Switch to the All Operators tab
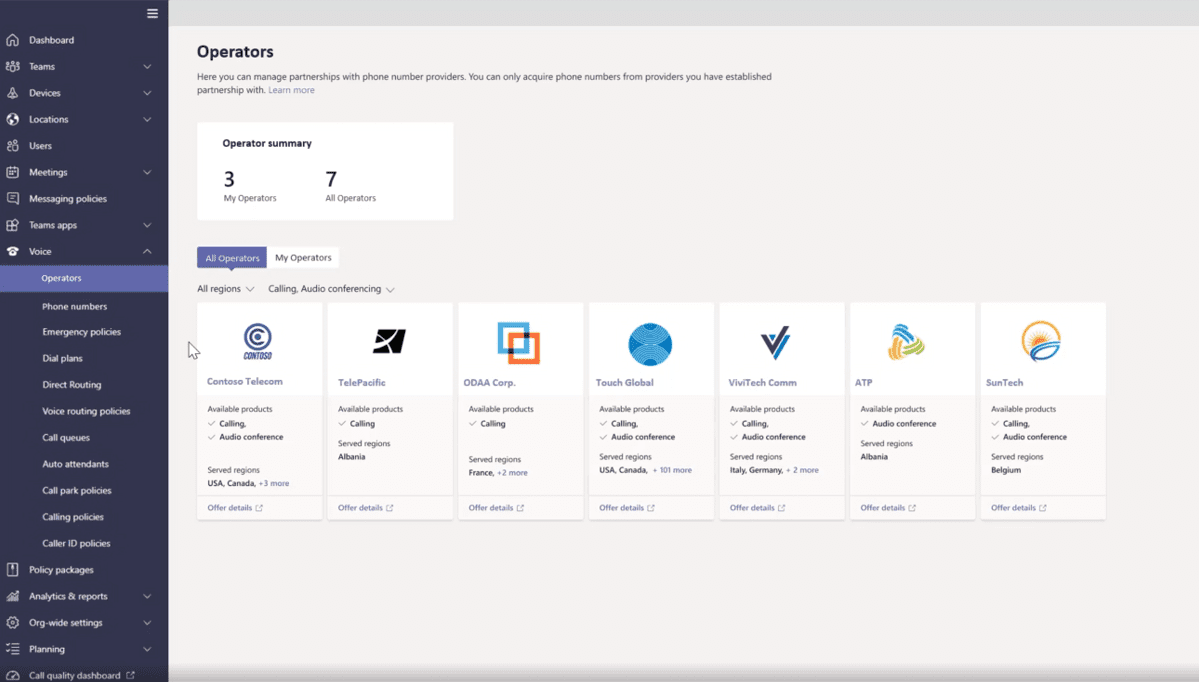The width and height of the screenshot is (1199, 682). tap(232, 258)
